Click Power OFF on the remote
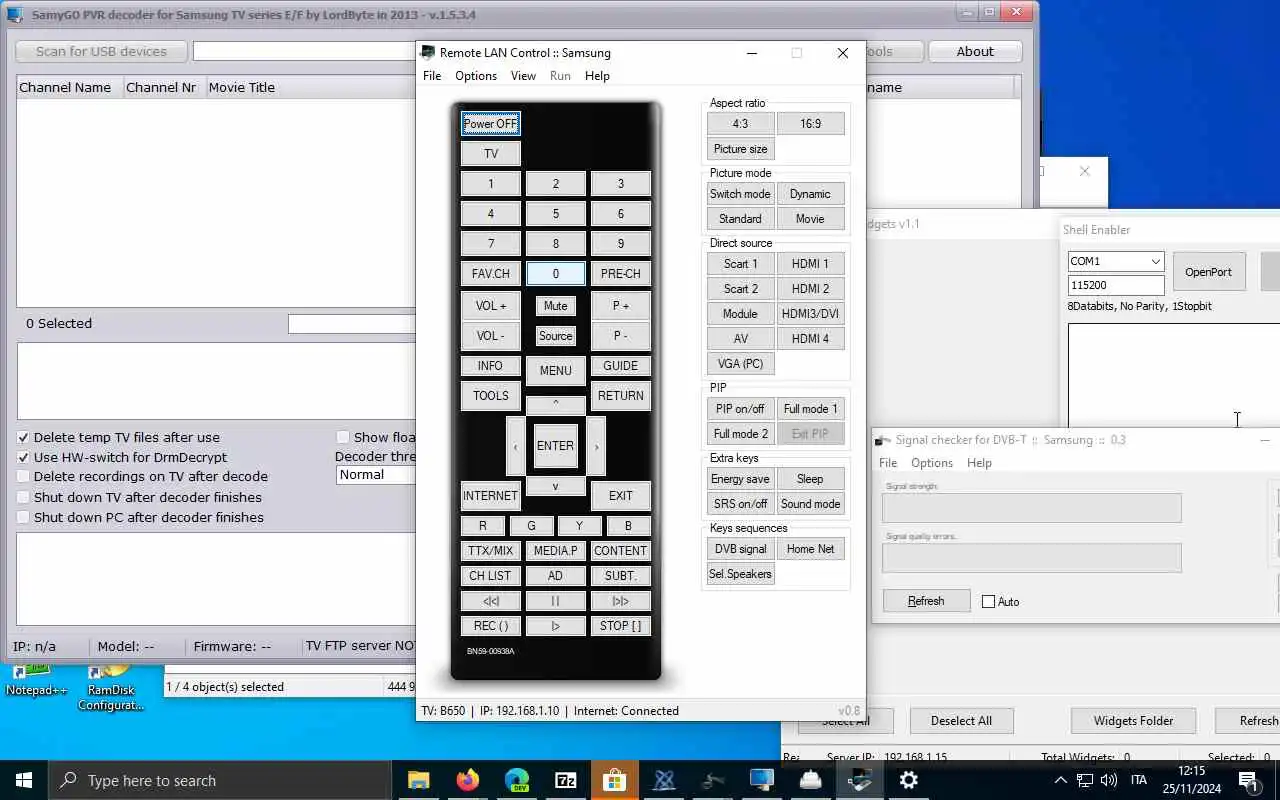Screen dimensions: 1280x800 click(491, 124)
